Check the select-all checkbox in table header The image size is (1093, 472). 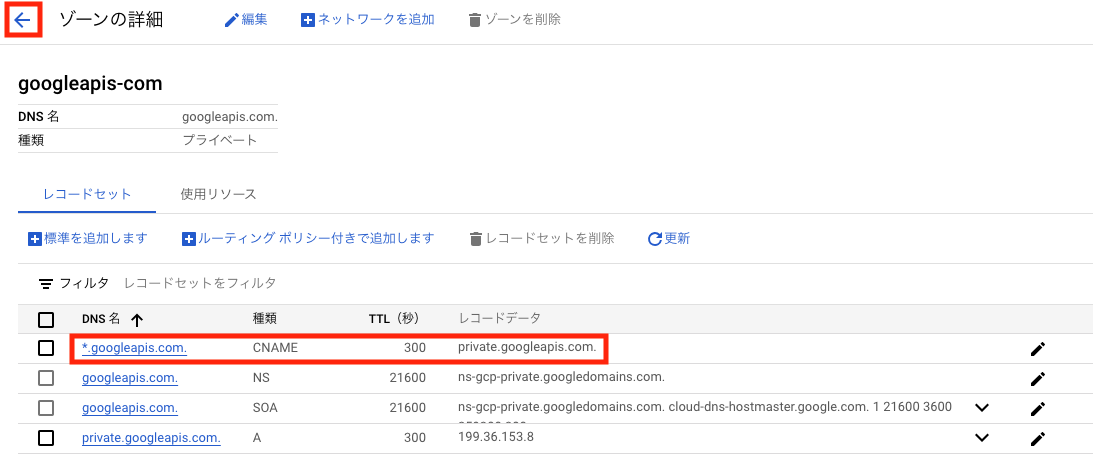46,320
